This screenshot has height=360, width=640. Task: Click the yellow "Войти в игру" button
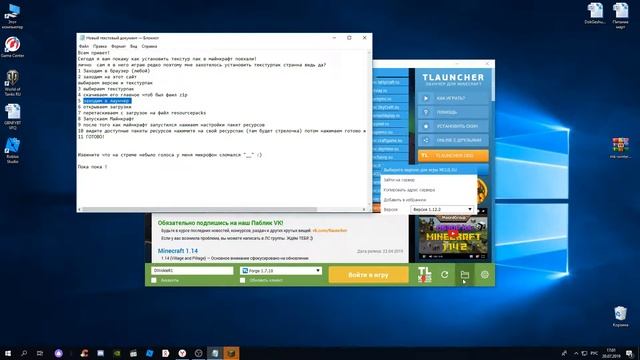368,275
